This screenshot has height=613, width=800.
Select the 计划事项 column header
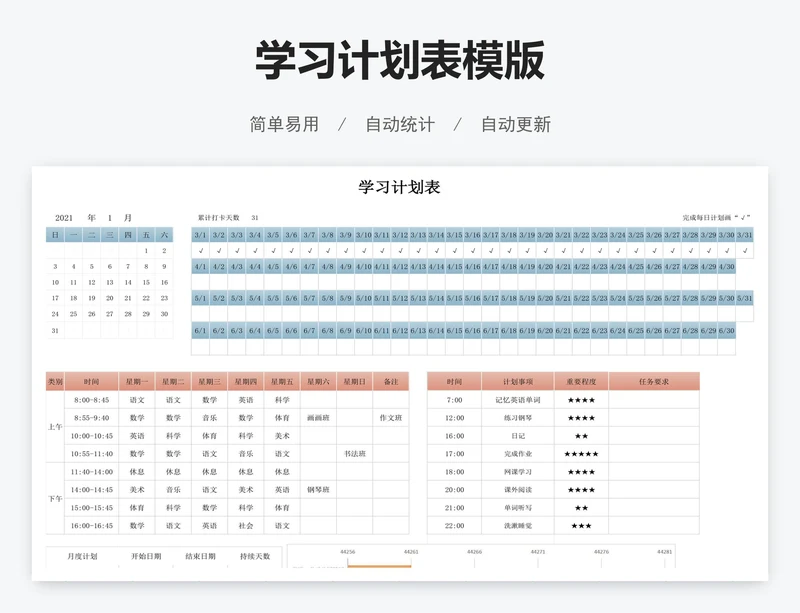point(518,381)
